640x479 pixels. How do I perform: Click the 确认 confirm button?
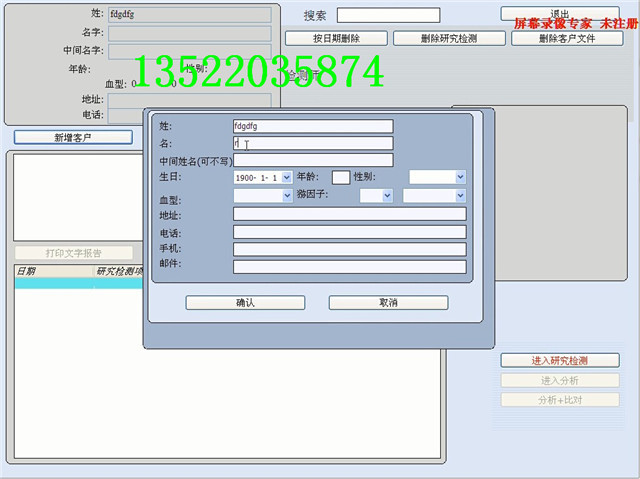click(x=245, y=302)
